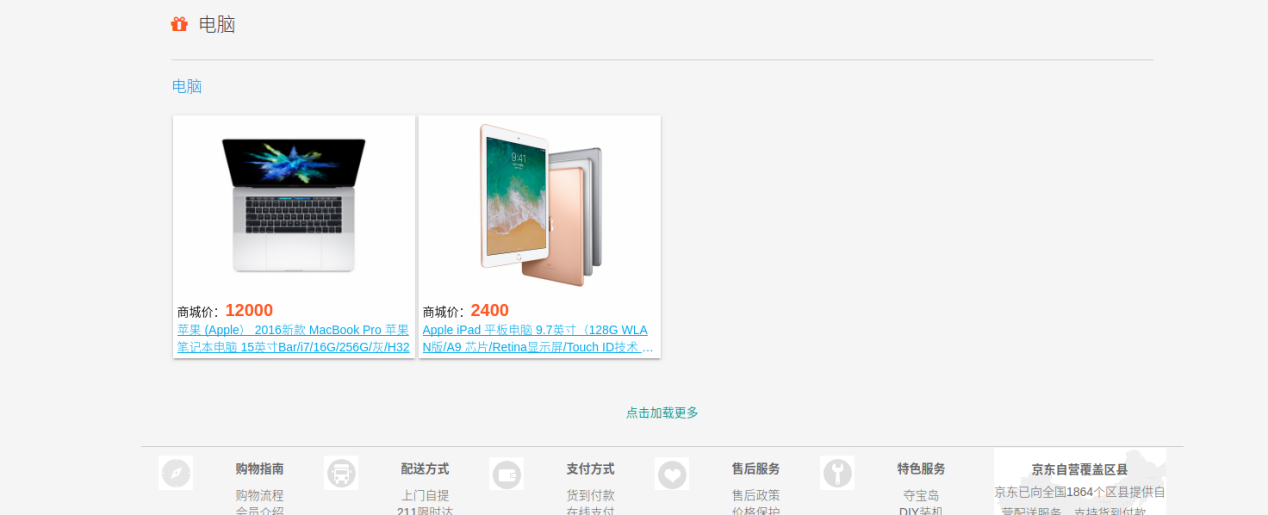Click the 京东自营覆盖区县 heading
The image size is (1268, 515).
coord(1080,469)
